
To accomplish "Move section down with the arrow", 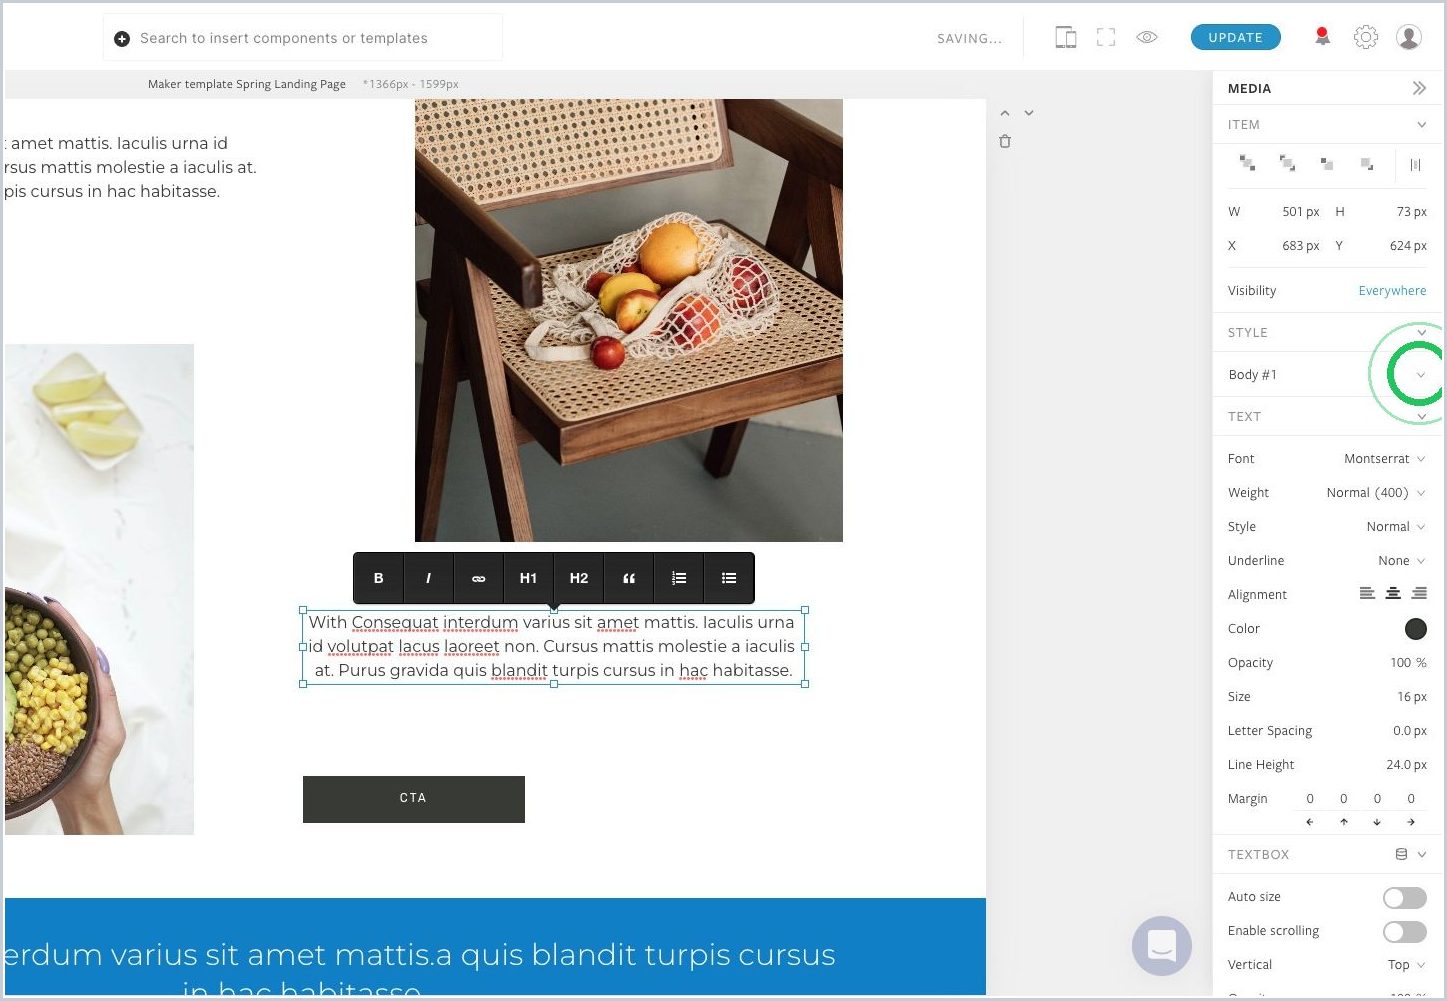I will (x=1029, y=113).
